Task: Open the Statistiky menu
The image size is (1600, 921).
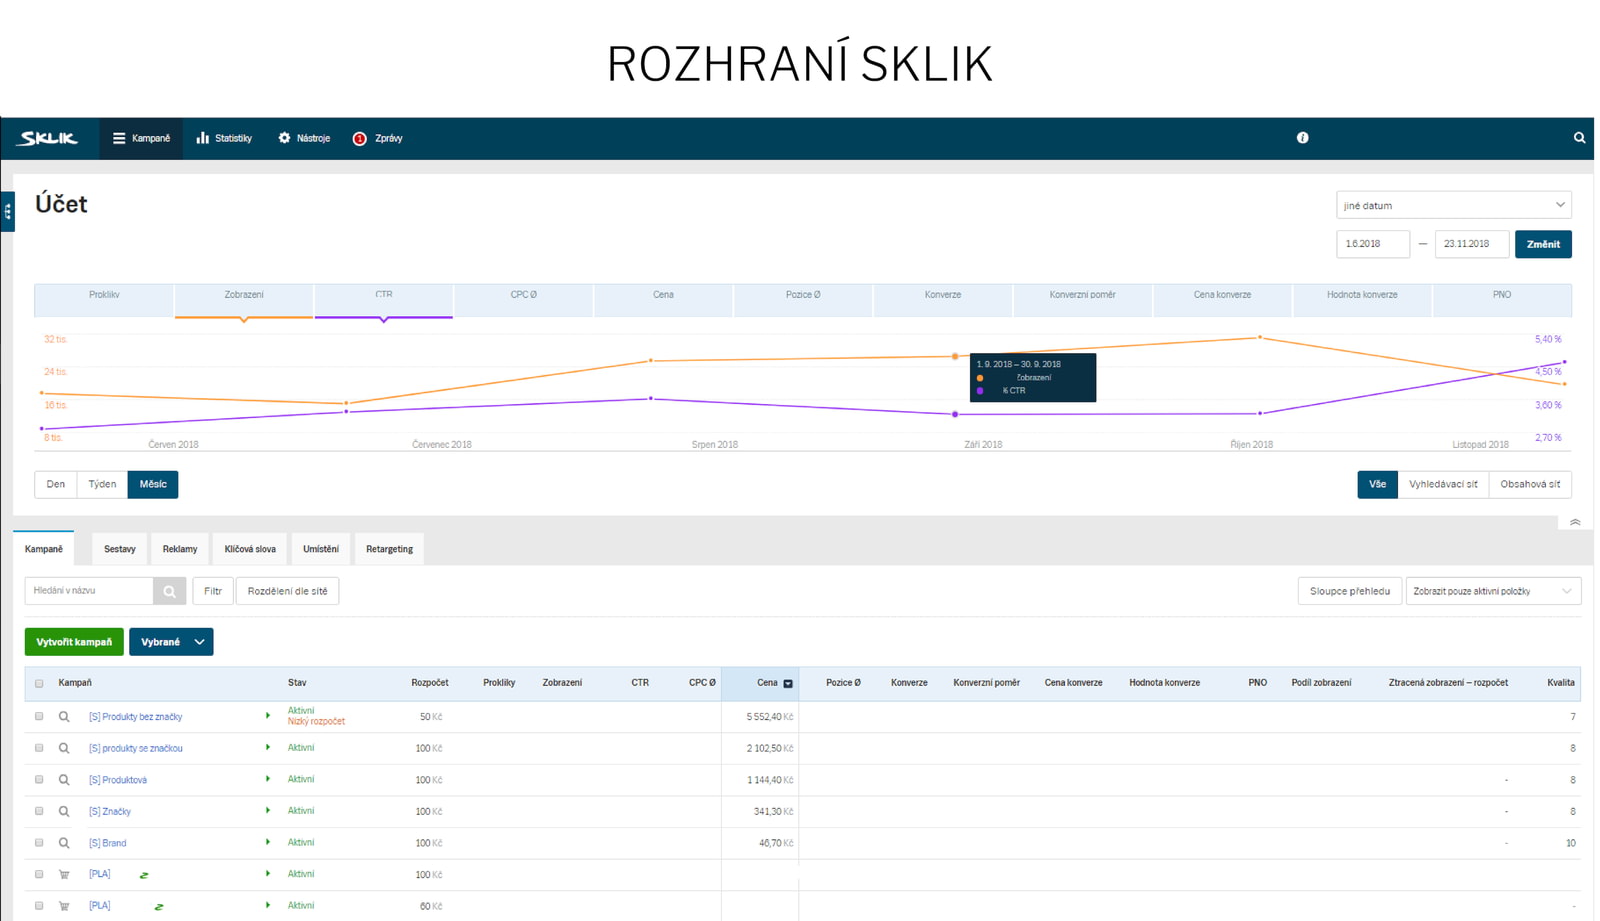Action: 224,138
